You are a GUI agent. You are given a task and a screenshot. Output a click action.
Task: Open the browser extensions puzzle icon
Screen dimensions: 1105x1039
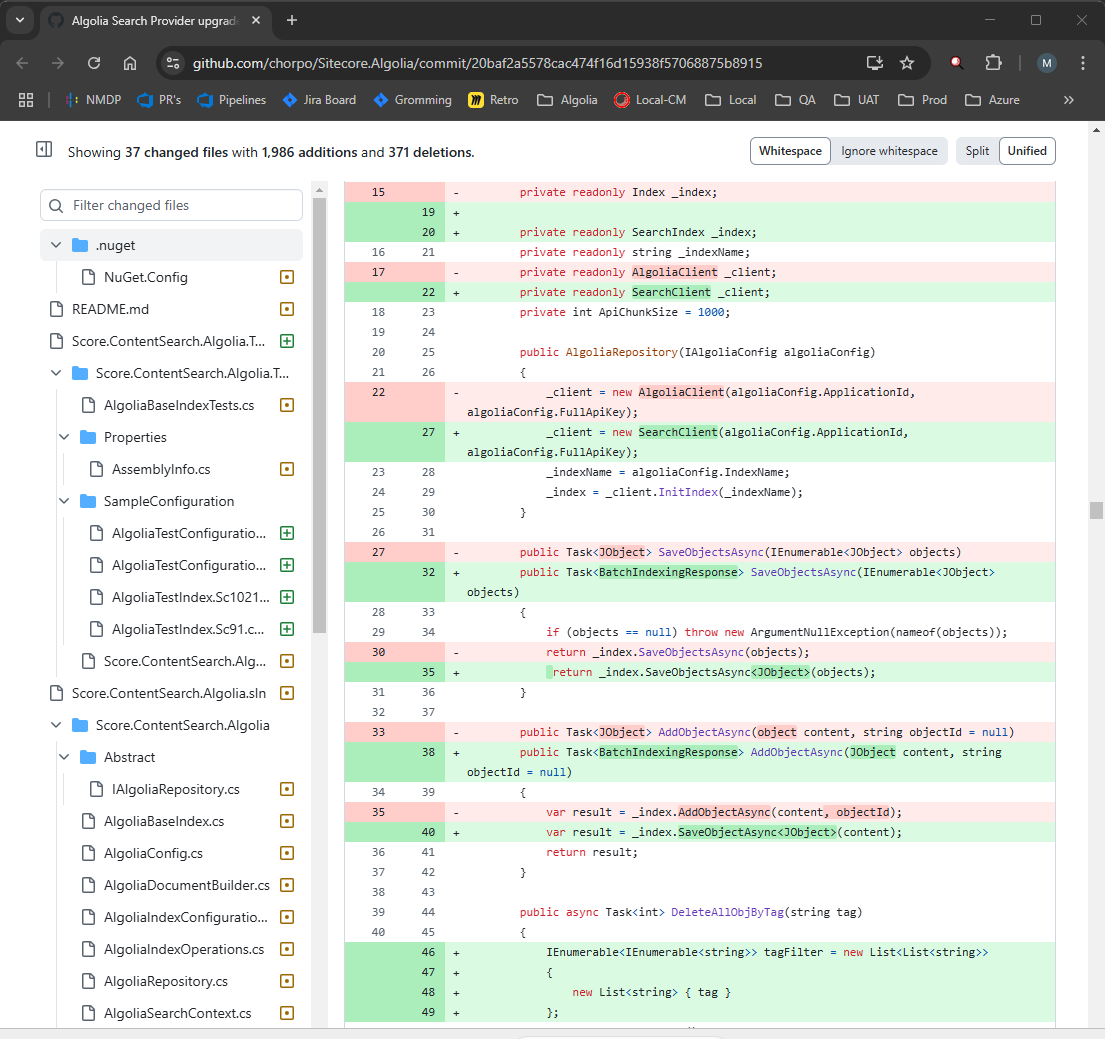pyautogui.click(x=993, y=63)
